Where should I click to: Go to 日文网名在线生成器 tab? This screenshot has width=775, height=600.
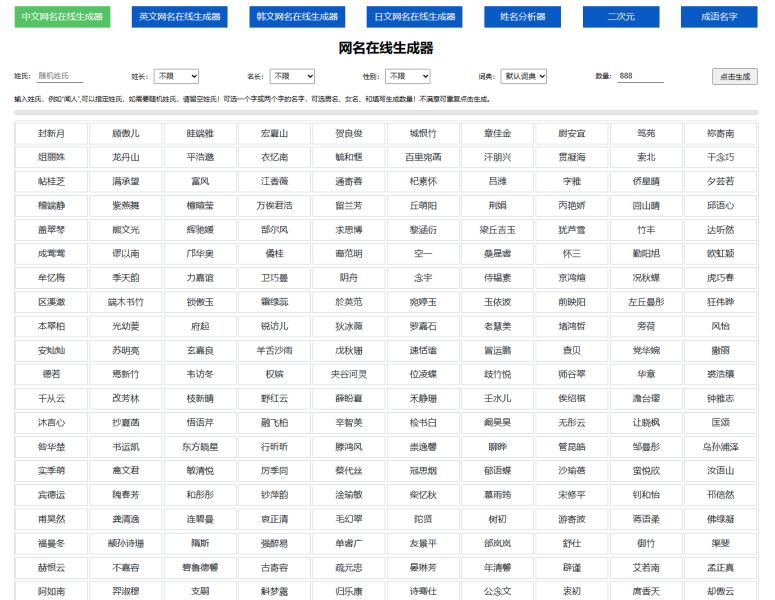(x=415, y=17)
